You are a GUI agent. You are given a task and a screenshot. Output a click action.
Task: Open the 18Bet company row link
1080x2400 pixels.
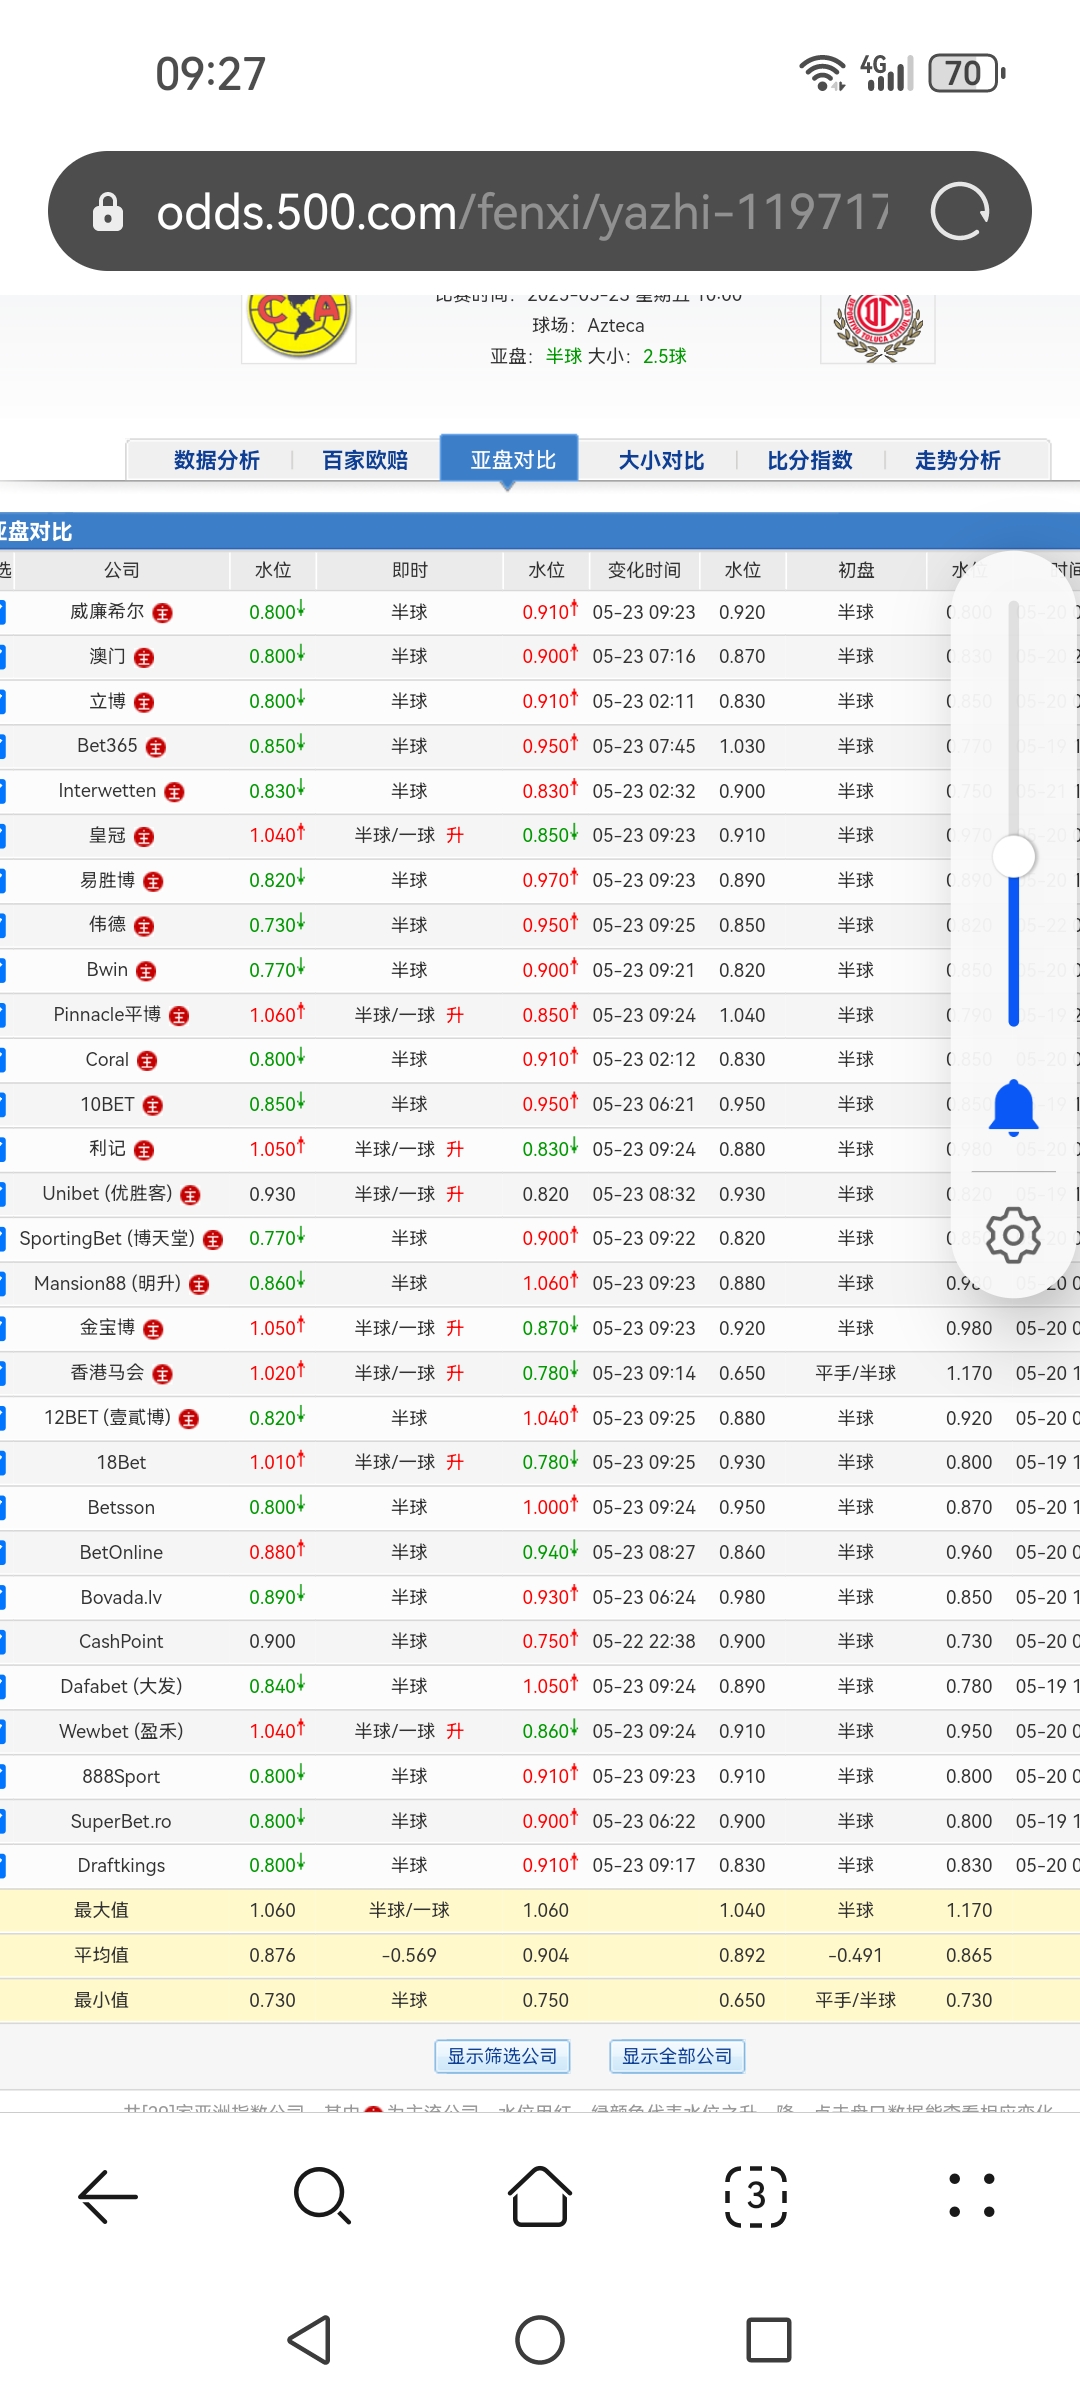(121, 1462)
